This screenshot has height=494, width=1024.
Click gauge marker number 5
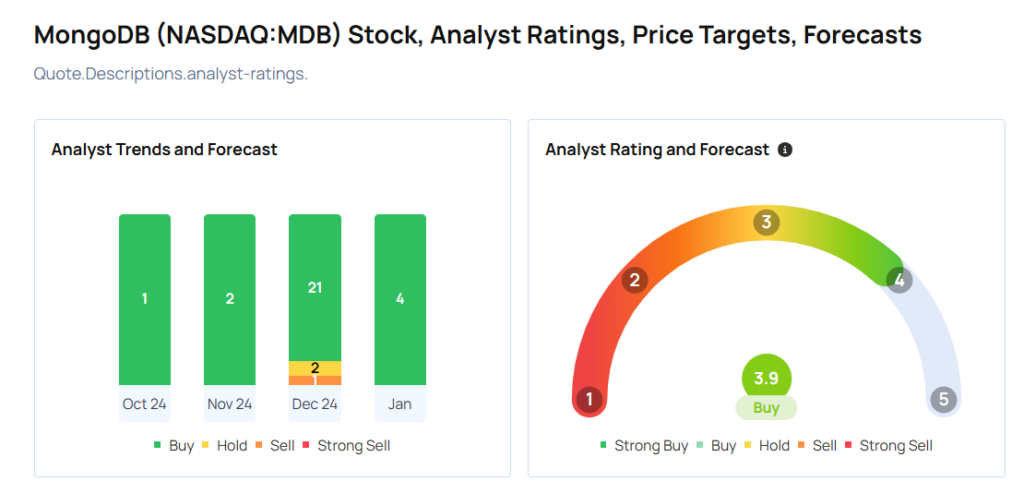pos(943,400)
